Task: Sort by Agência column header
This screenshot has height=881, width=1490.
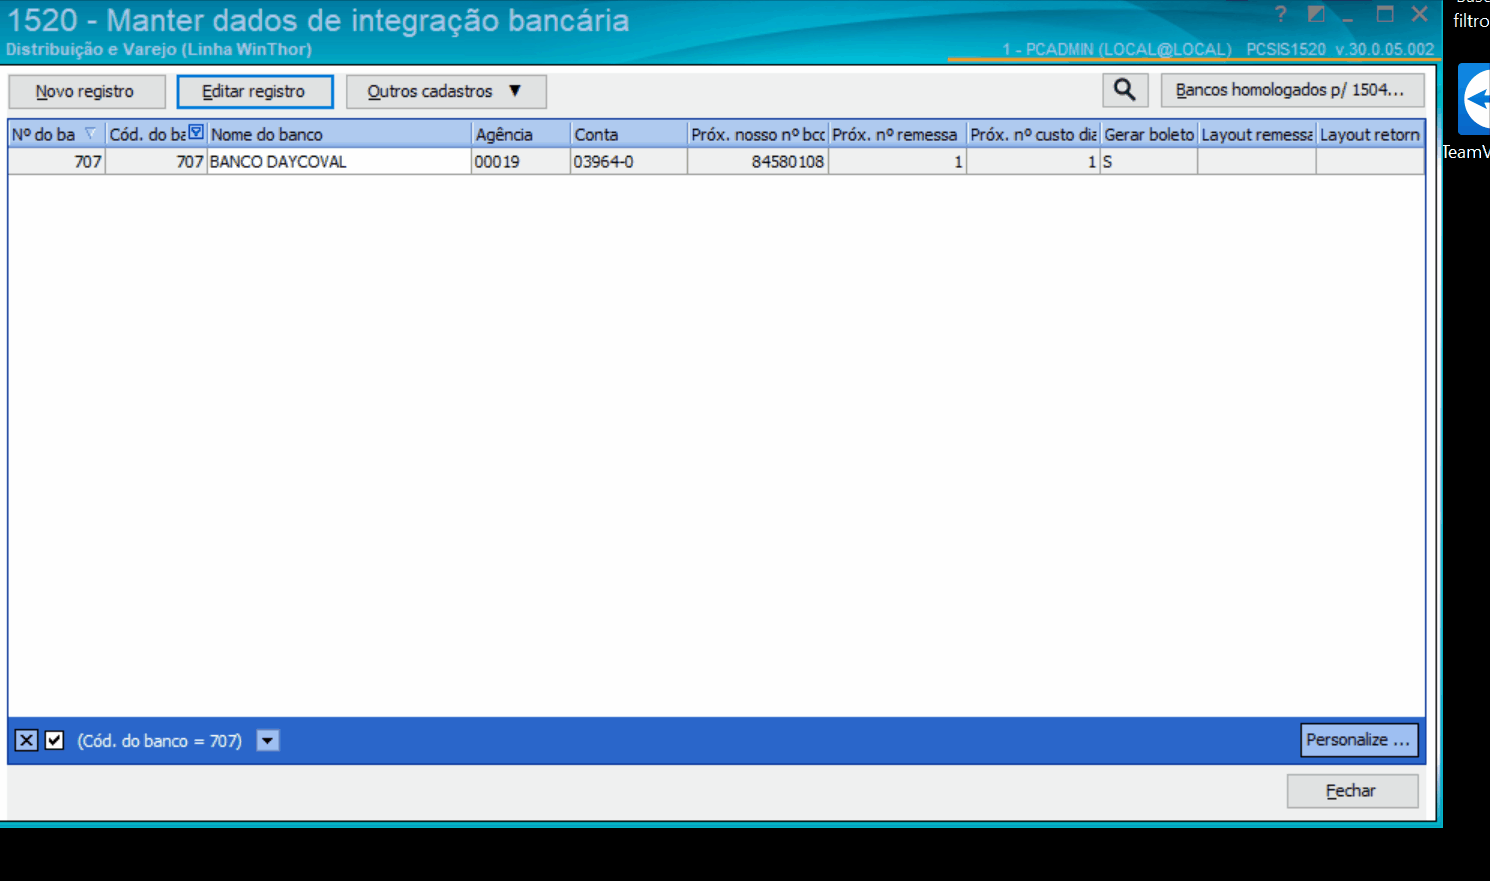Action: 521,134
